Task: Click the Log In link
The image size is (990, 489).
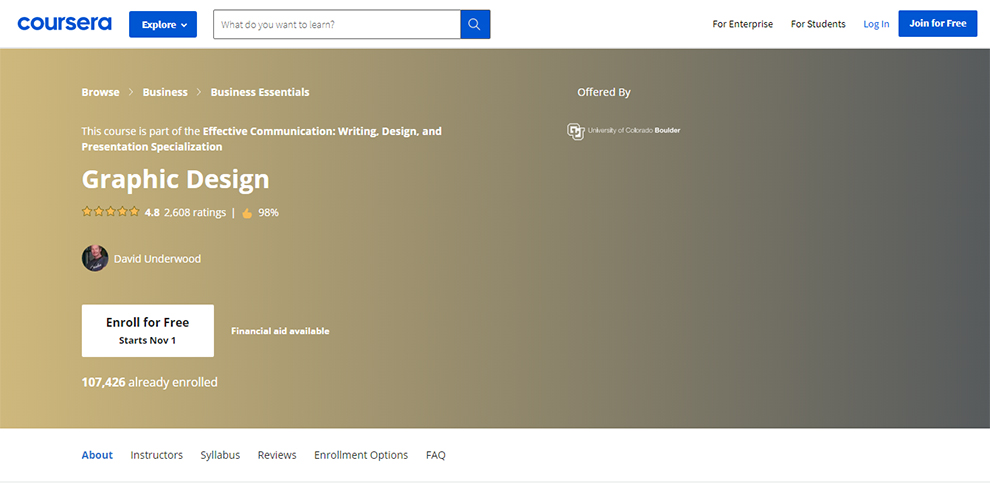Action: point(876,24)
